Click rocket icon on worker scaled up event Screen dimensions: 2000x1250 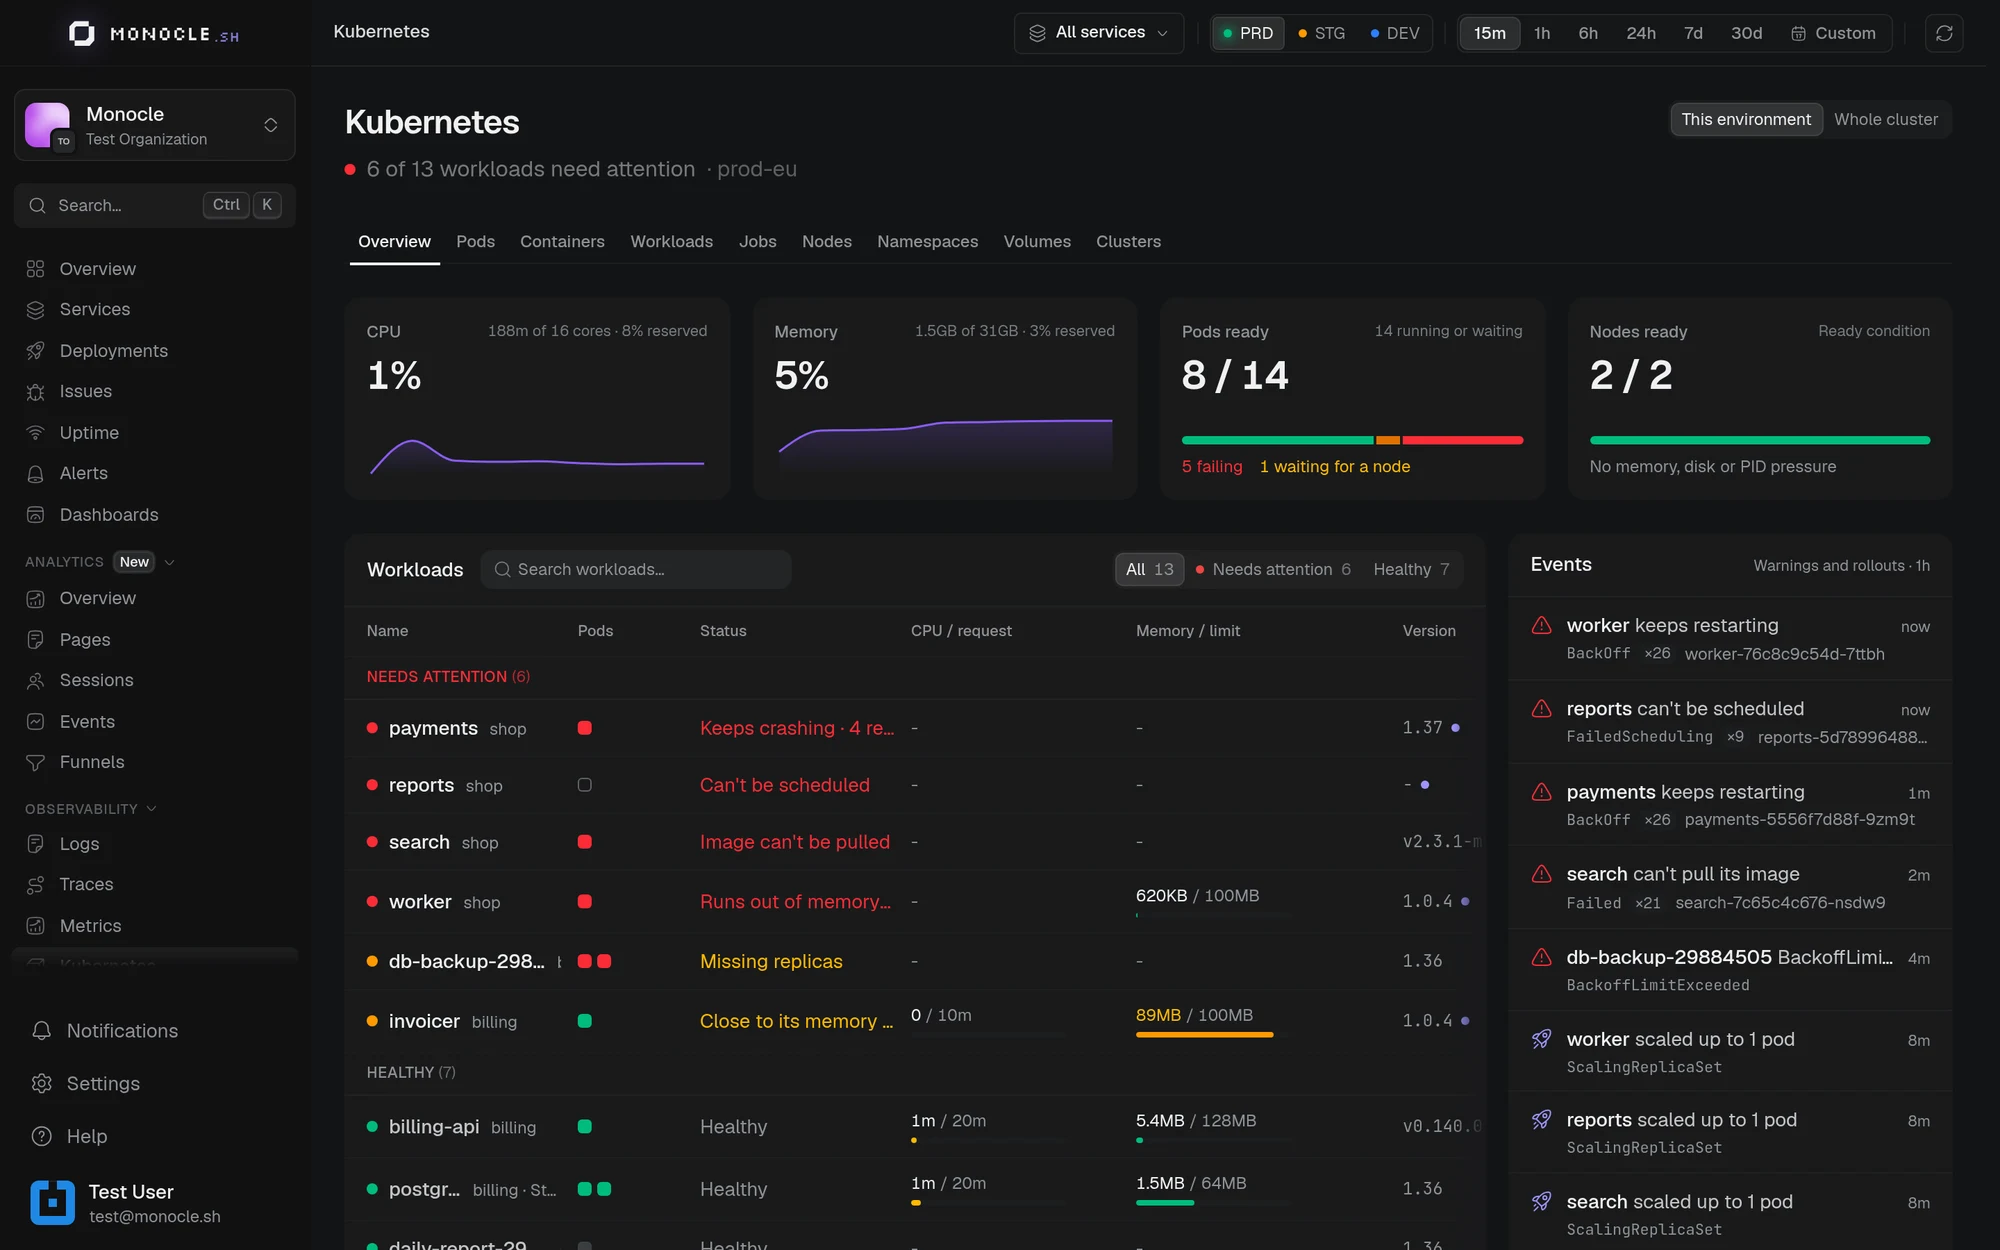1542,1040
